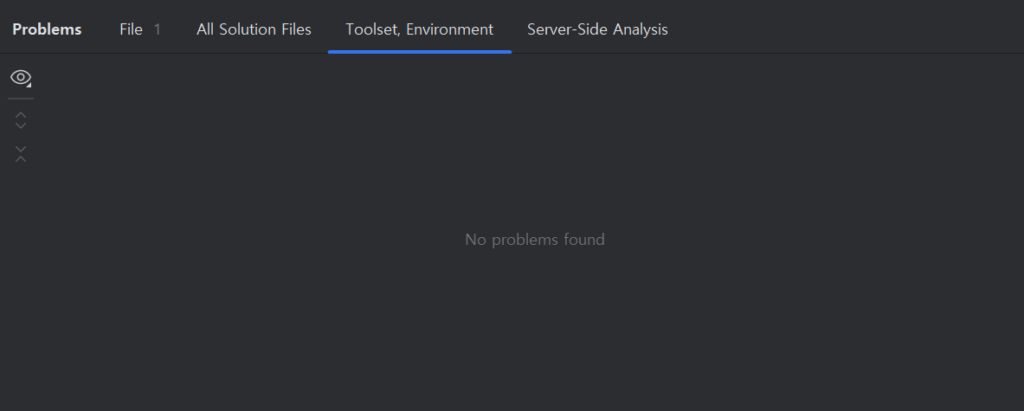This screenshot has width=1024, height=411.
Task: Show problems across All Solution Files
Action: [x=254, y=29]
